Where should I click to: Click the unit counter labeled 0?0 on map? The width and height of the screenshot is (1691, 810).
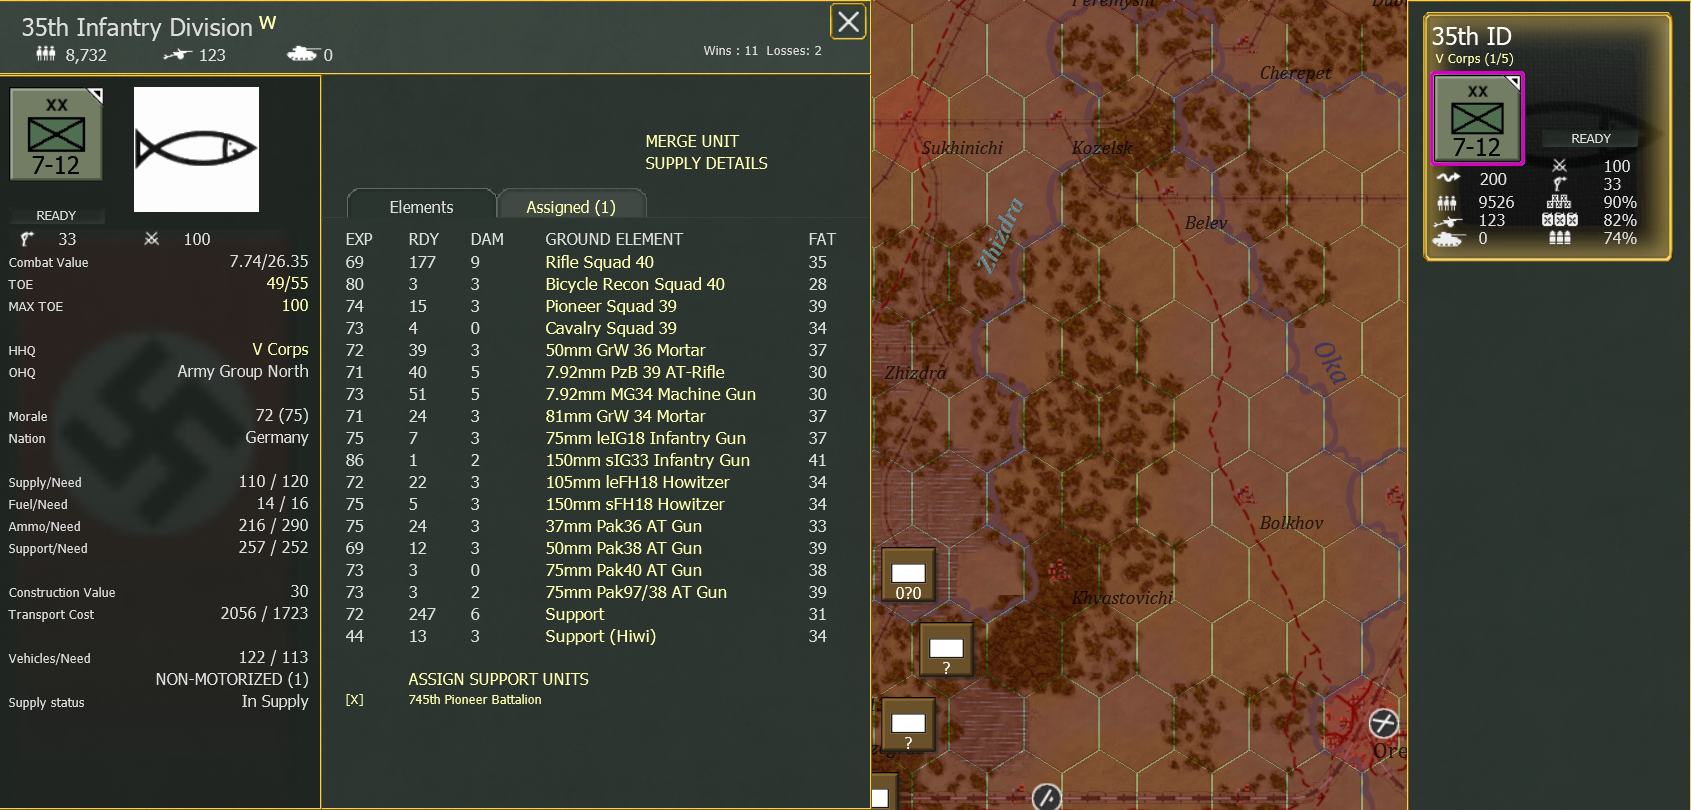[x=908, y=575]
